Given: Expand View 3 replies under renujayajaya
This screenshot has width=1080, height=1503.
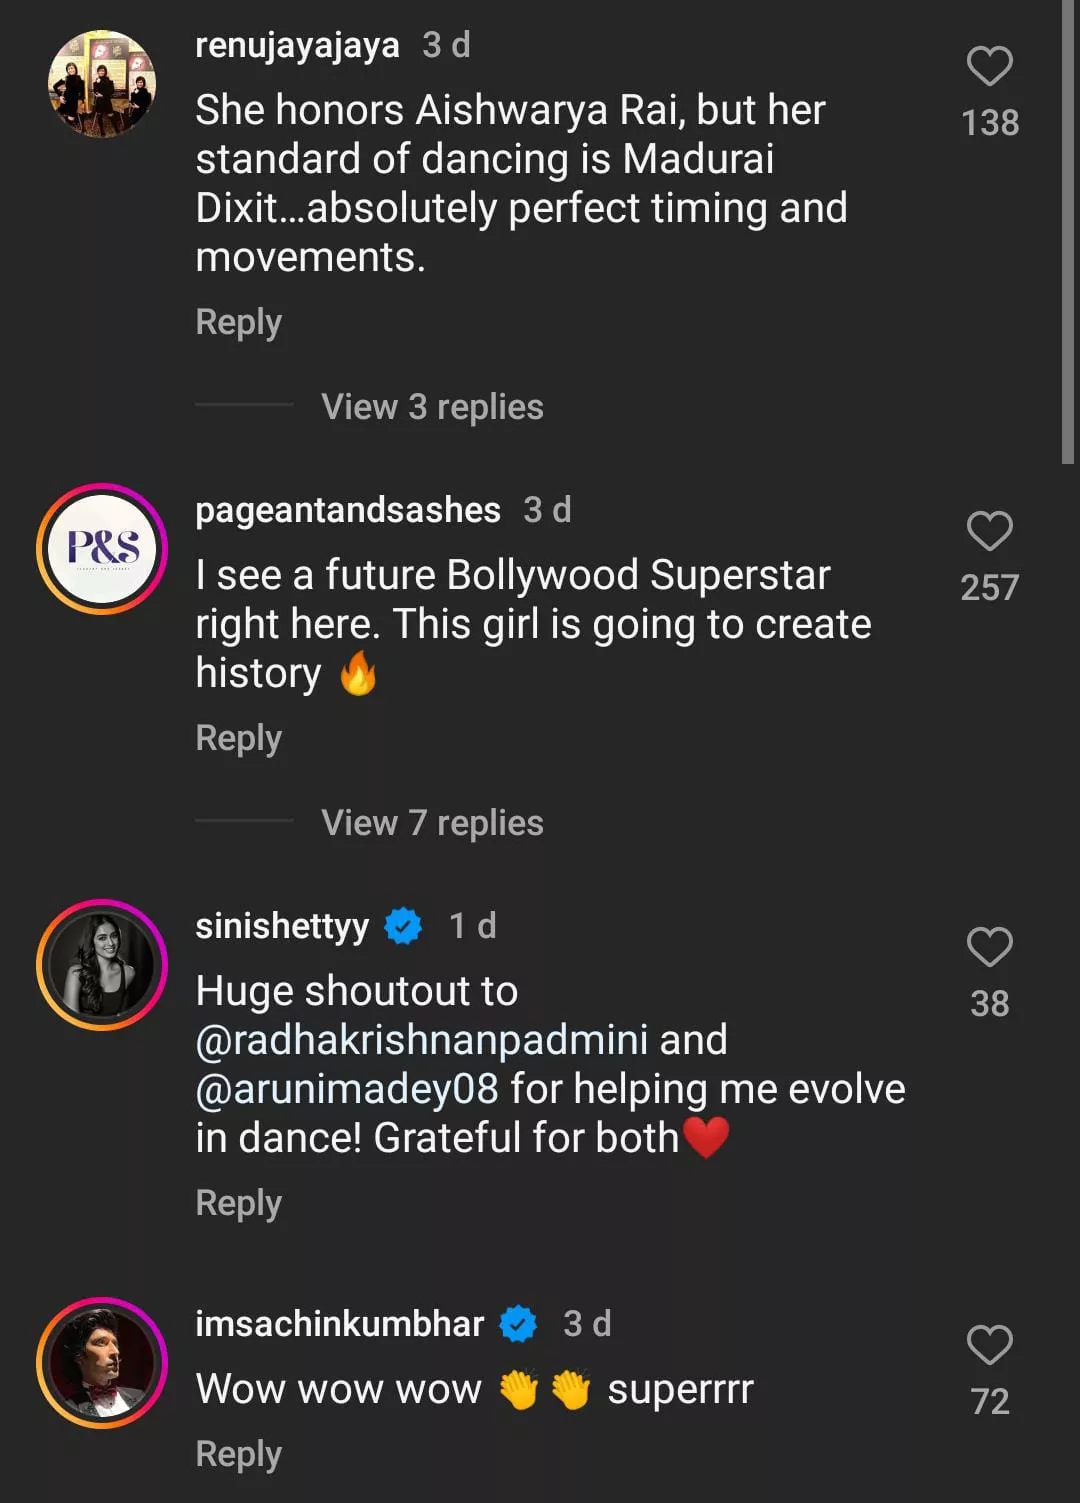Looking at the screenshot, I should pos(432,407).
